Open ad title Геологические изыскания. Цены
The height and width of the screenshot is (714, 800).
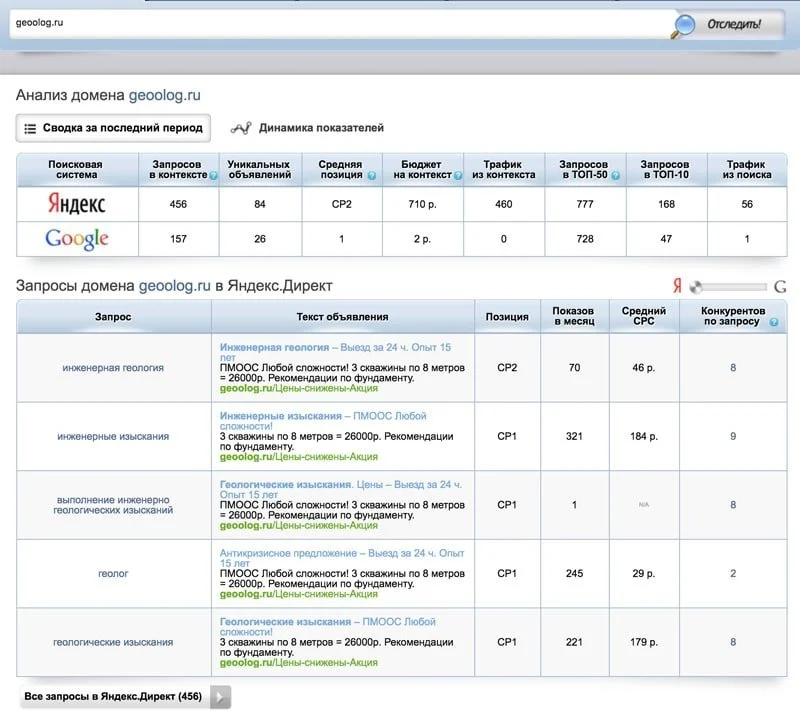(x=340, y=489)
